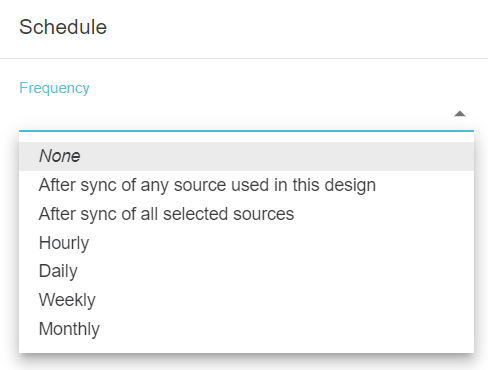488x370 pixels.
Task: Click the any-source sync trigger option
Action: [246, 185]
